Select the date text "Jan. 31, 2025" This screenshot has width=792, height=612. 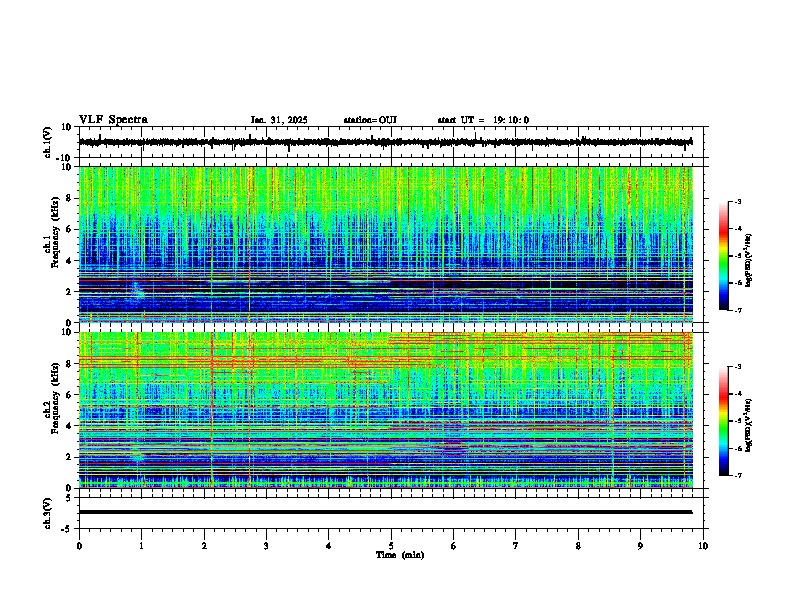[279, 120]
